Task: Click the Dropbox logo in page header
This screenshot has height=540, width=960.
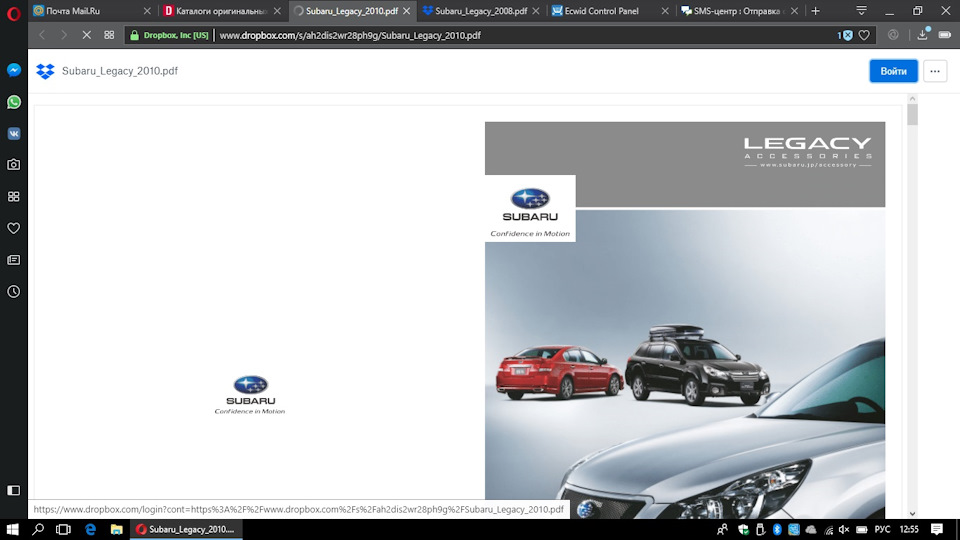Action: coord(45,71)
